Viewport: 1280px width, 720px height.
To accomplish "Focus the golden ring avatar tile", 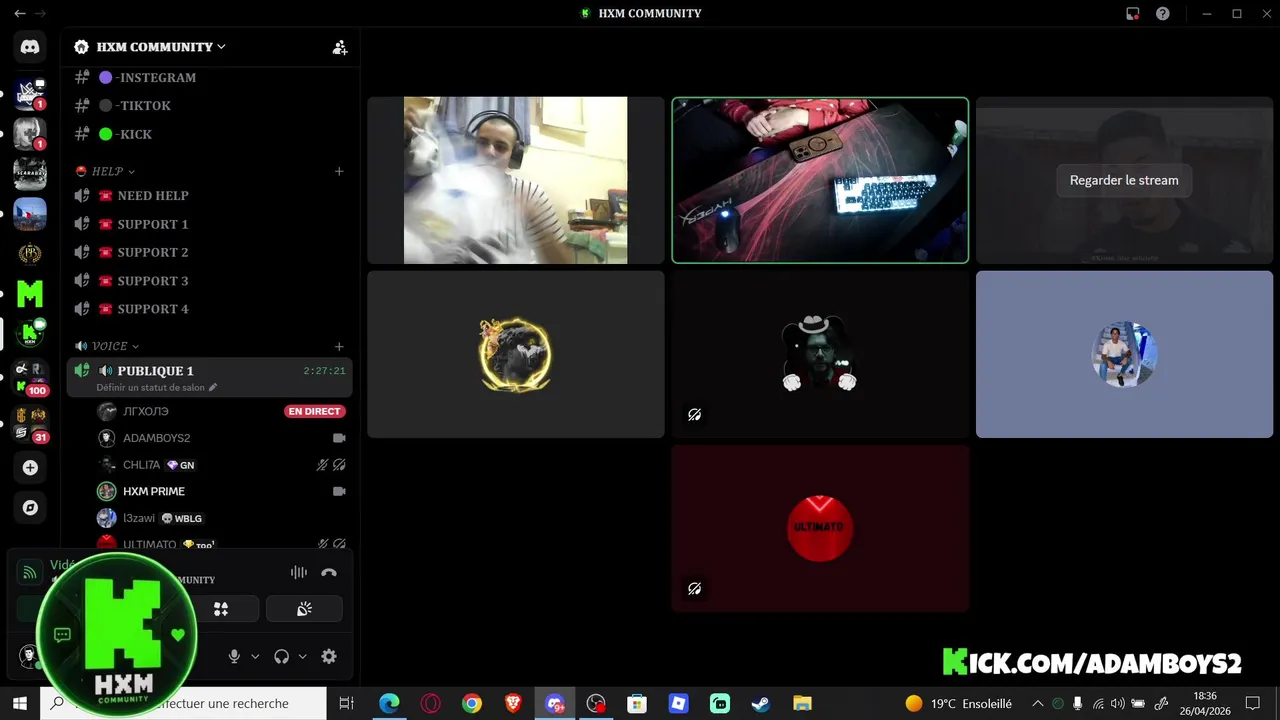I will (x=516, y=354).
